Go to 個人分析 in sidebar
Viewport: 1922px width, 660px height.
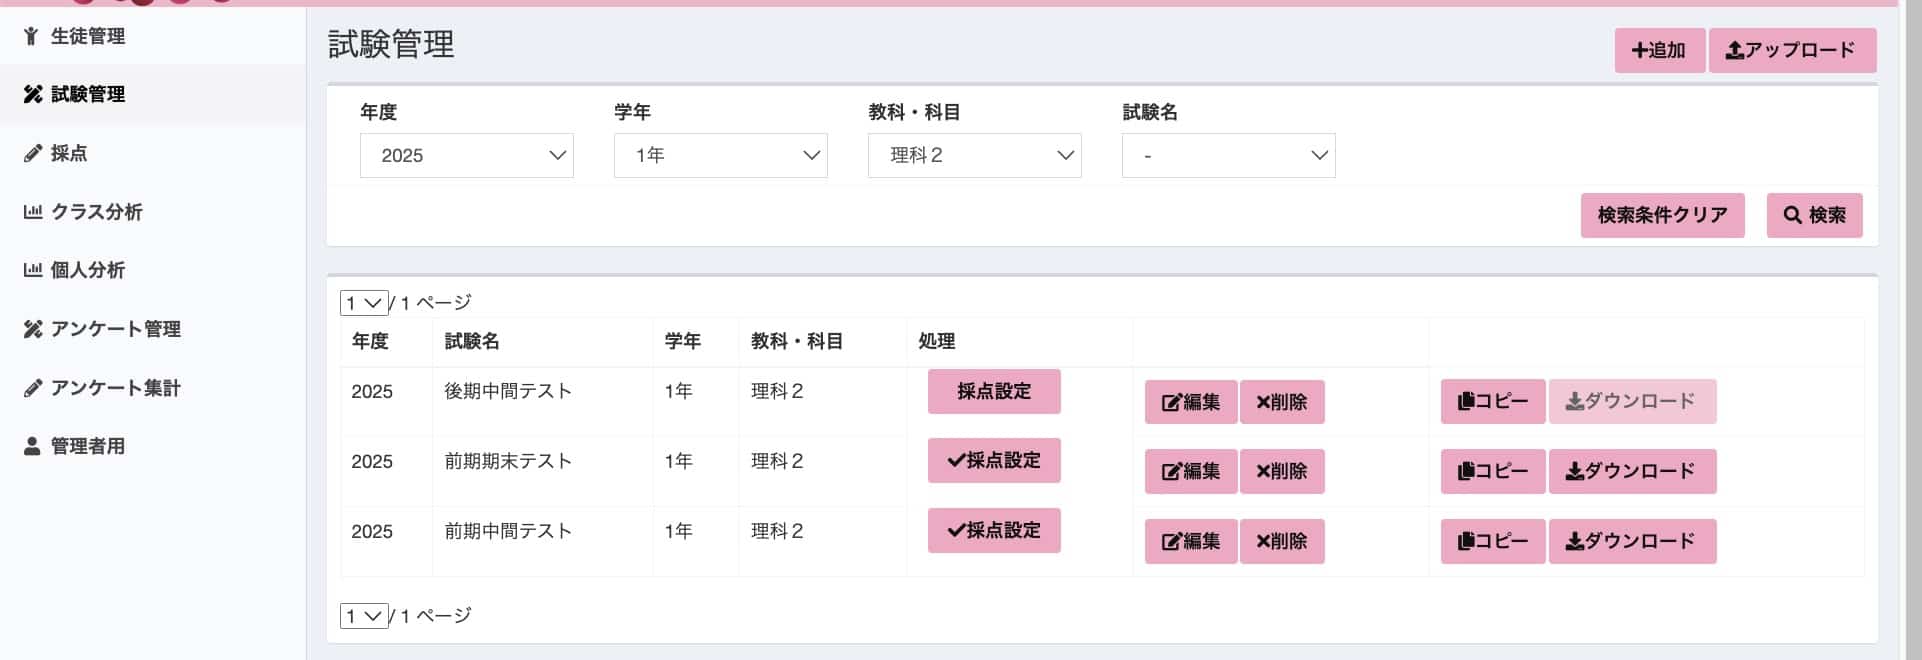point(87,270)
